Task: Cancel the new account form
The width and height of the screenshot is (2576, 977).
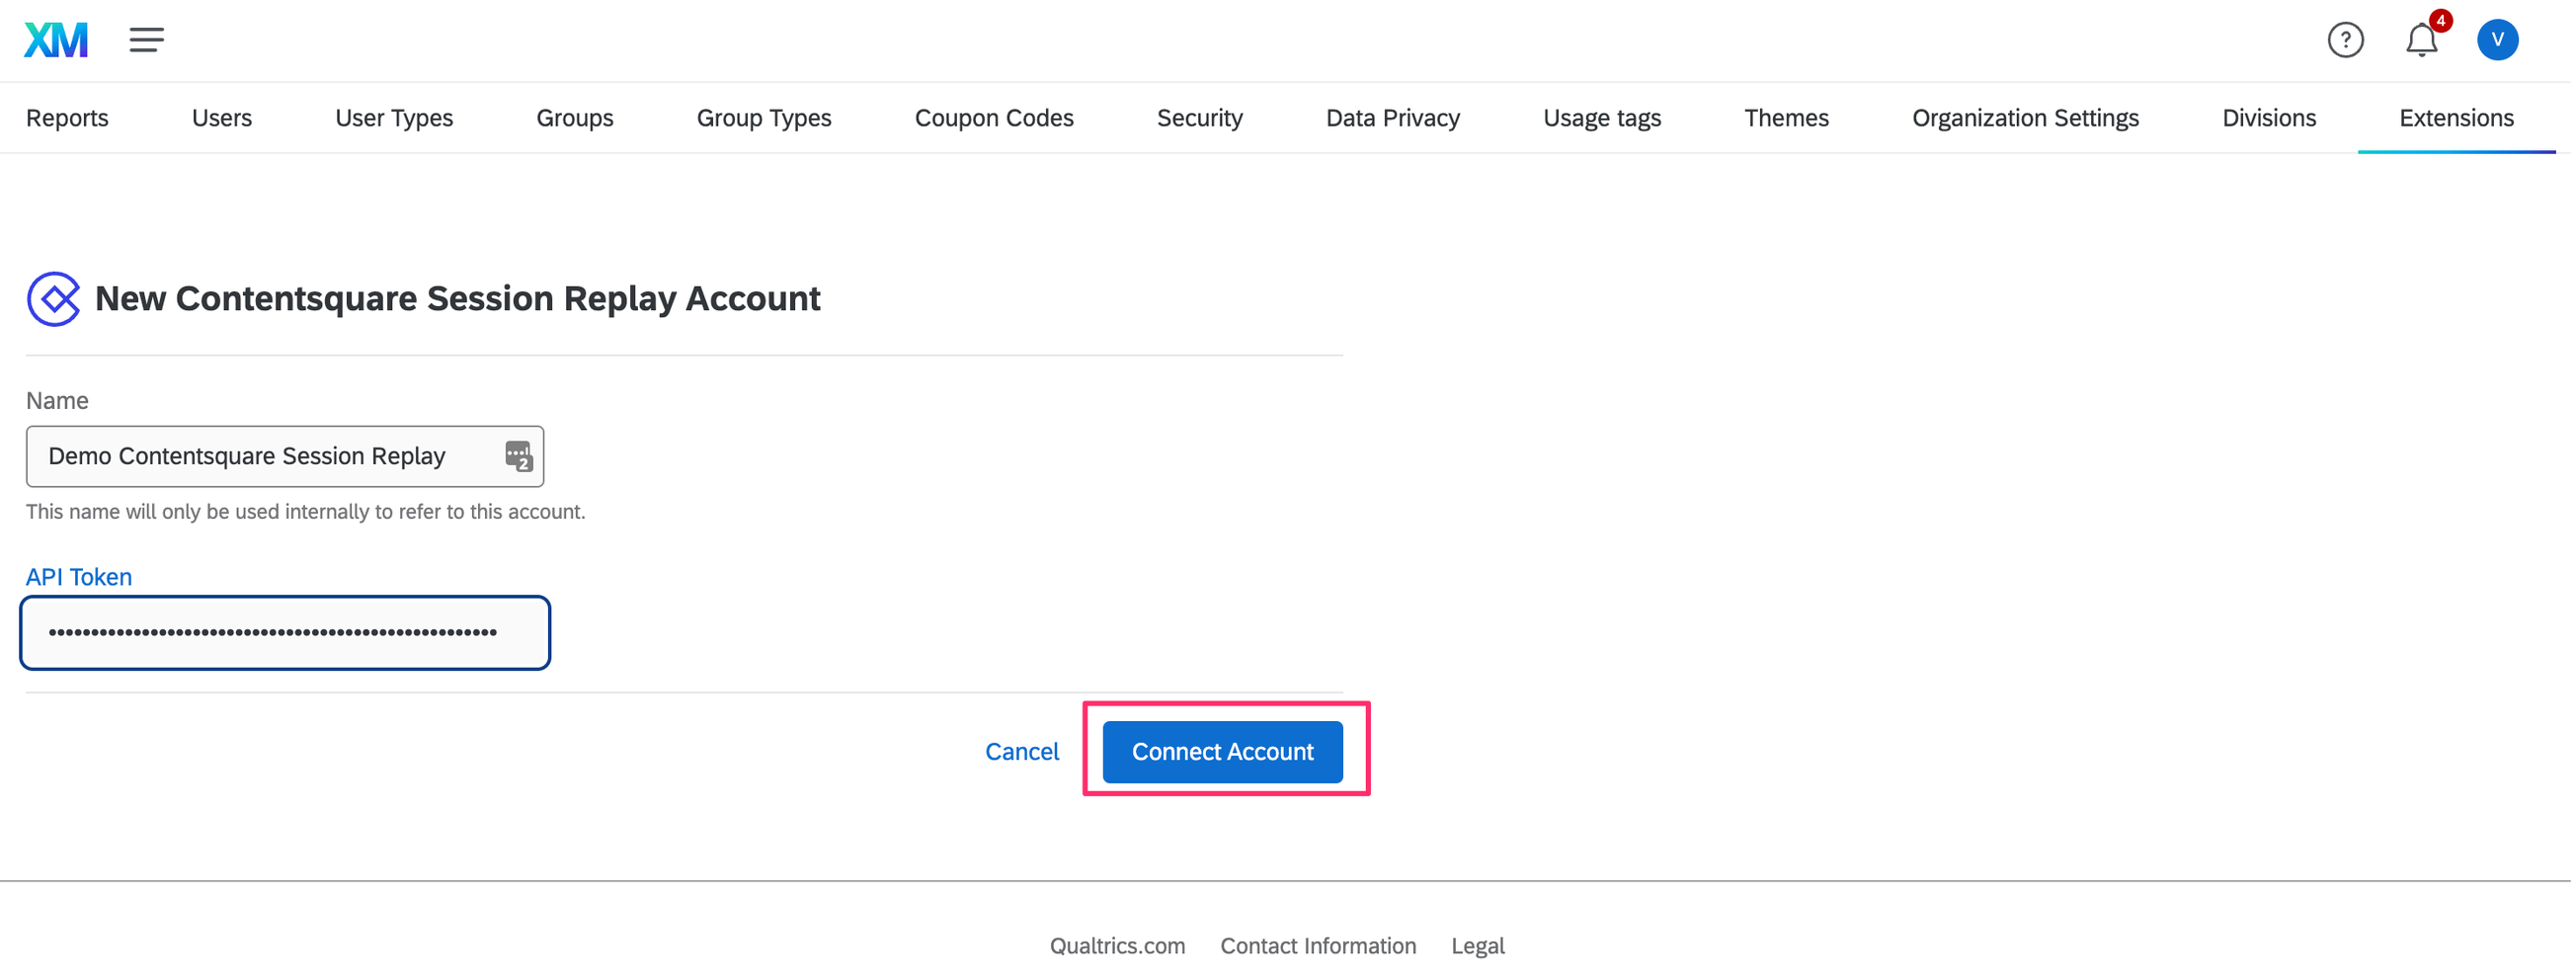Action: pos(1021,752)
